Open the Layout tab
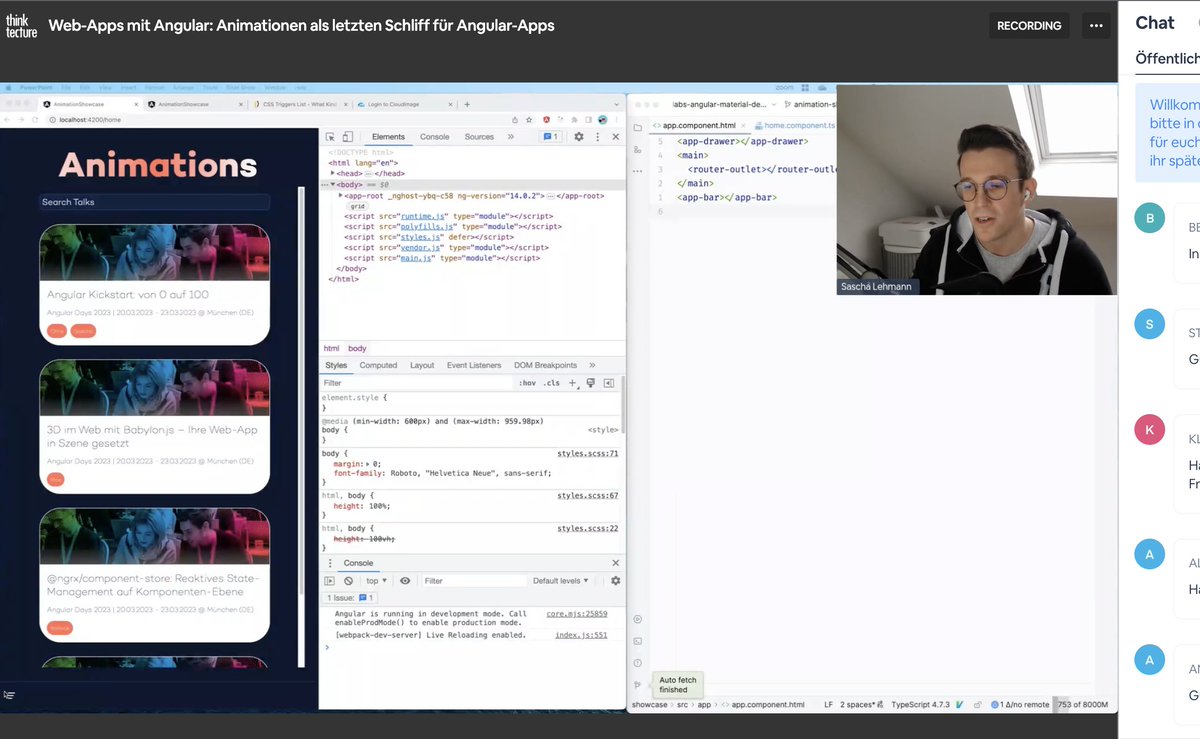Viewport: 1200px width, 739px height. (x=422, y=365)
